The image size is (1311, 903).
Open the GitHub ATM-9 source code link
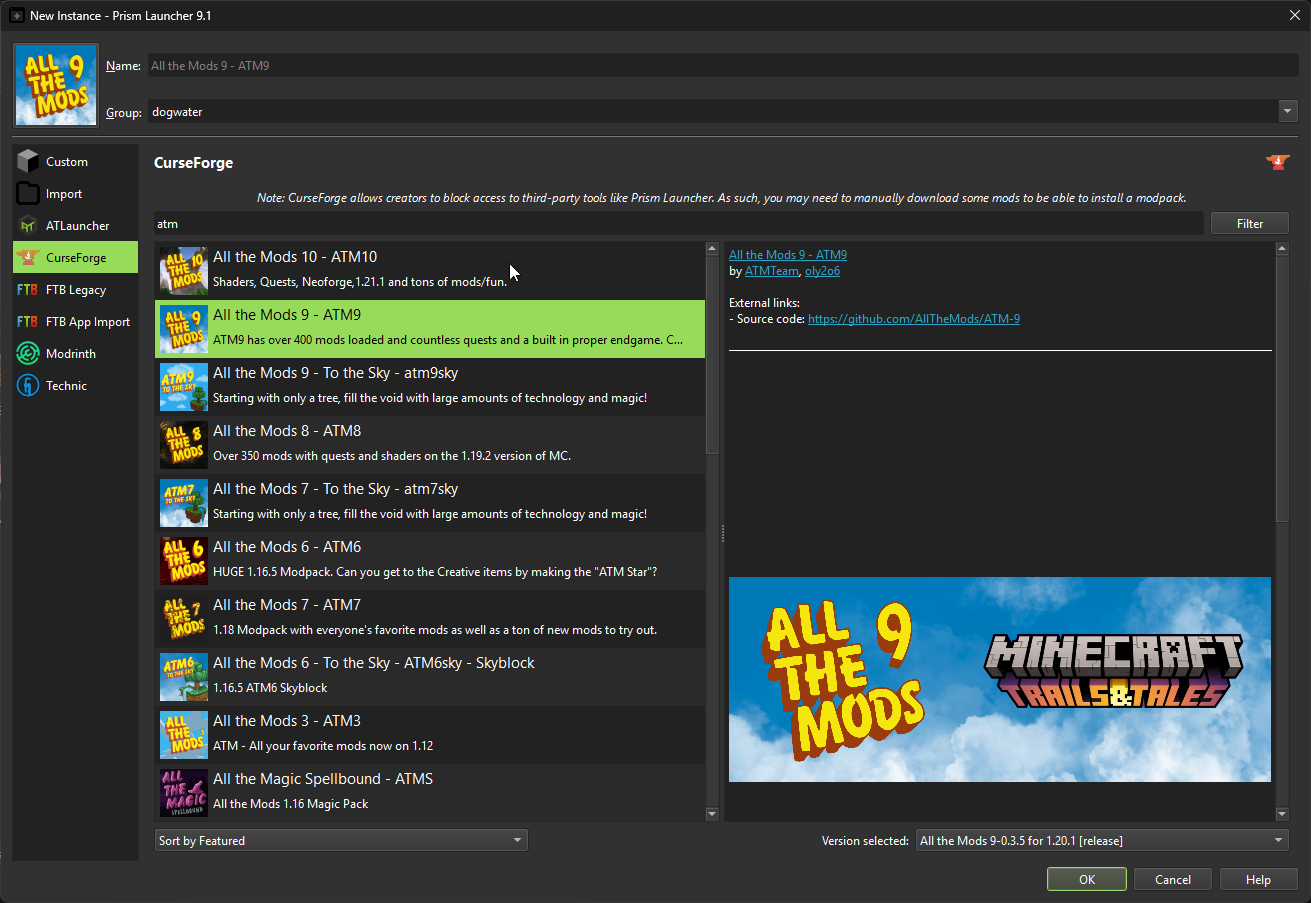[x=914, y=319]
